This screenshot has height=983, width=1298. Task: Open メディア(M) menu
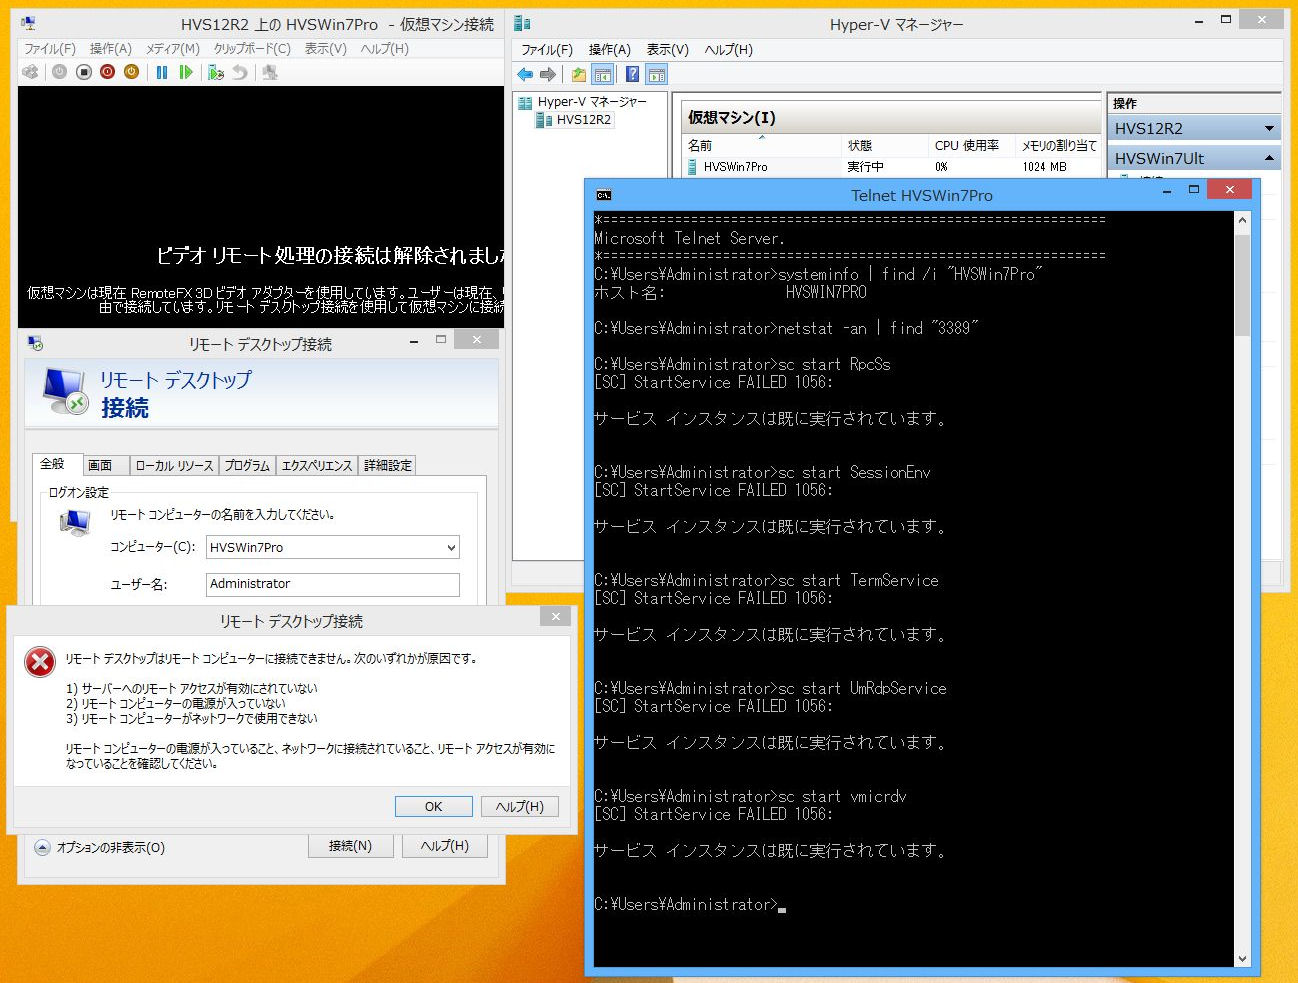coord(173,48)
